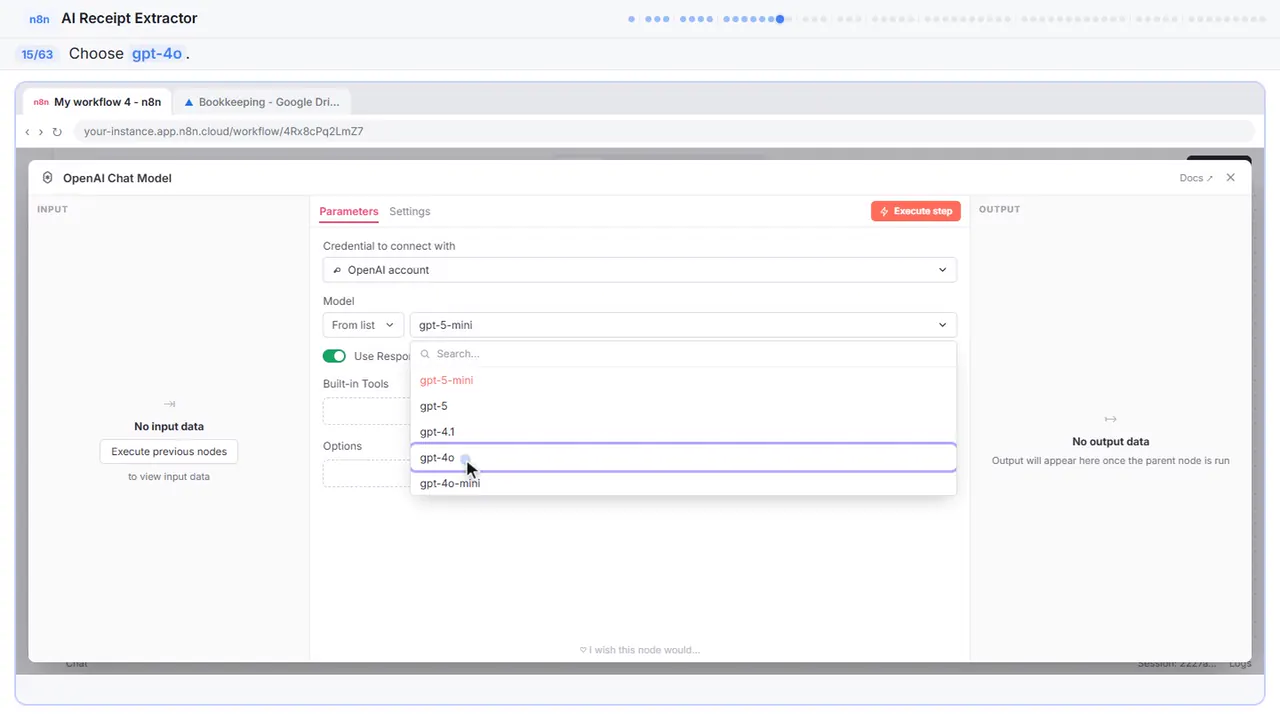This screenshot has width=1280, height=720.
Task: Click the Options label
Action: [x=342, y=446]
